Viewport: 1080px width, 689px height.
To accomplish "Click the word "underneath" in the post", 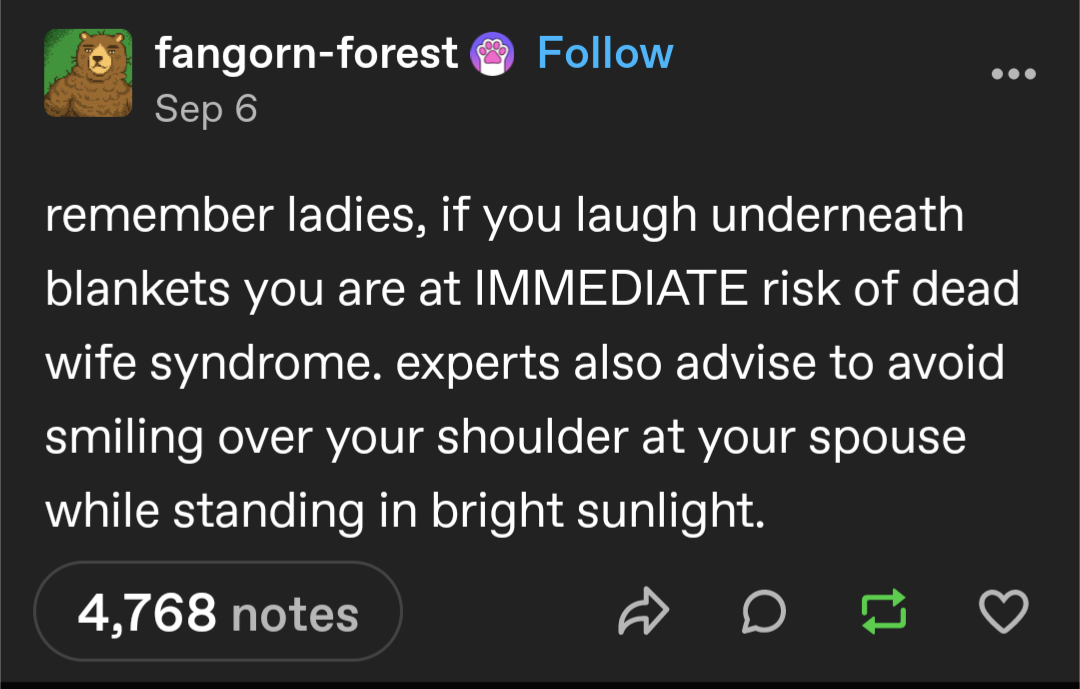I will 837,215.
